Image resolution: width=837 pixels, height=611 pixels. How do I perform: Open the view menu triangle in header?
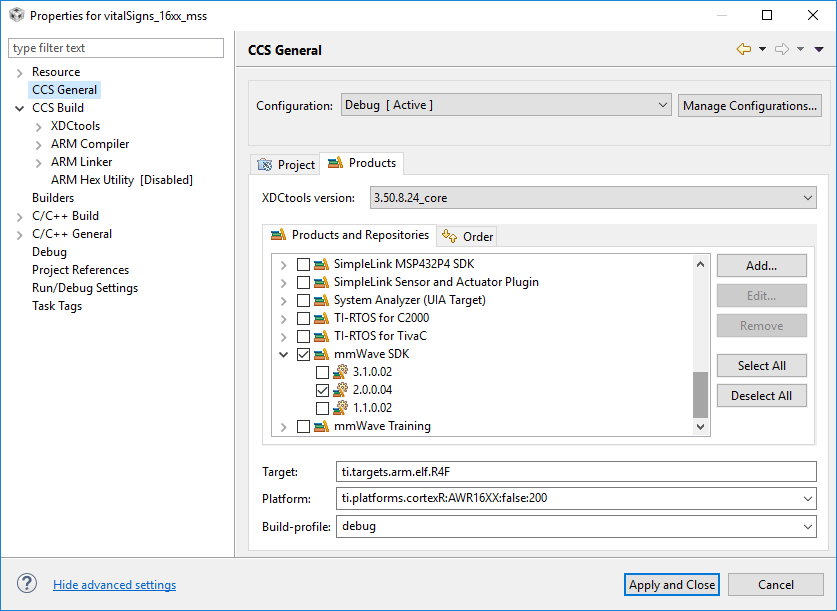[x=819, y=49]
